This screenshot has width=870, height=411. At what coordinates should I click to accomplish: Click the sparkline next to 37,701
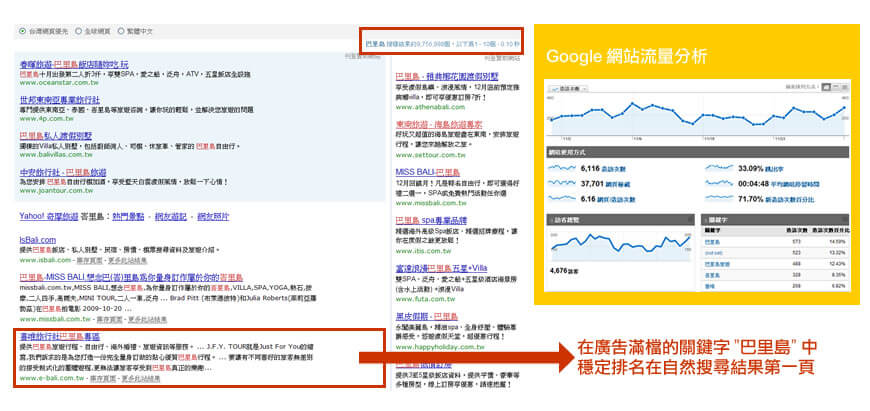point(562,184)
